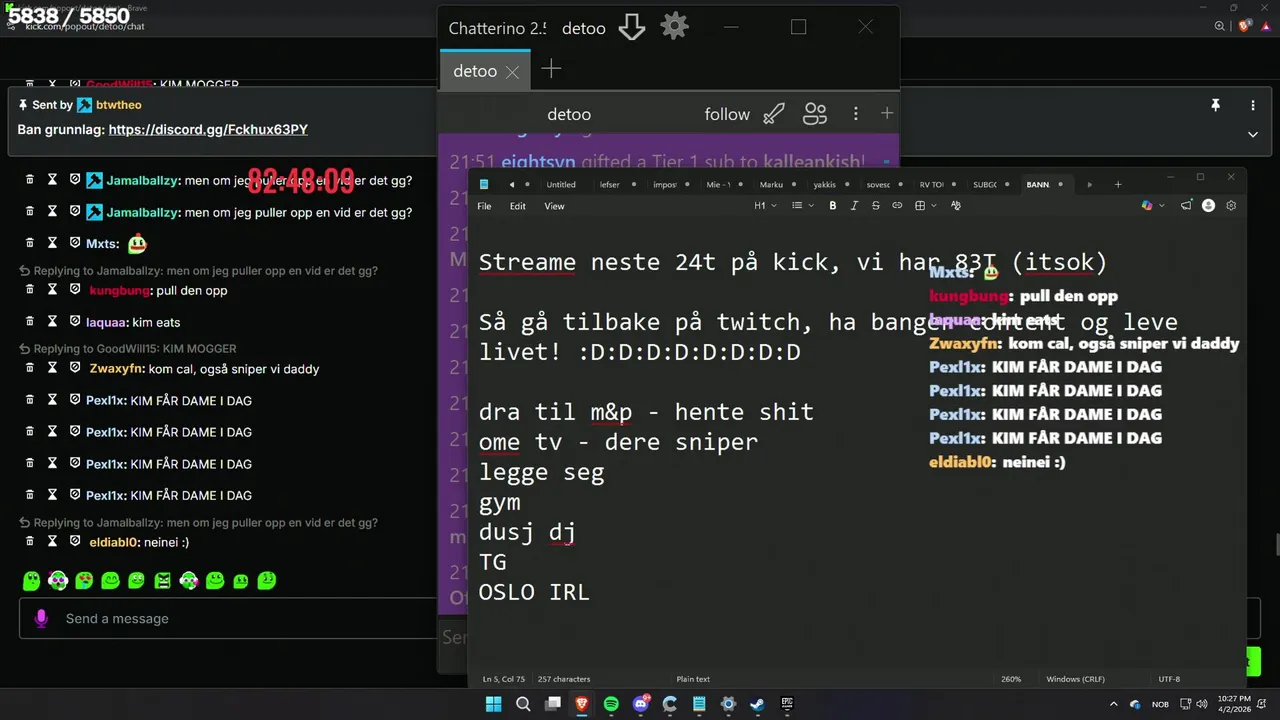Open the File menu in Notepad
This screenshot has height=720, width=1280.
point(484,206)
